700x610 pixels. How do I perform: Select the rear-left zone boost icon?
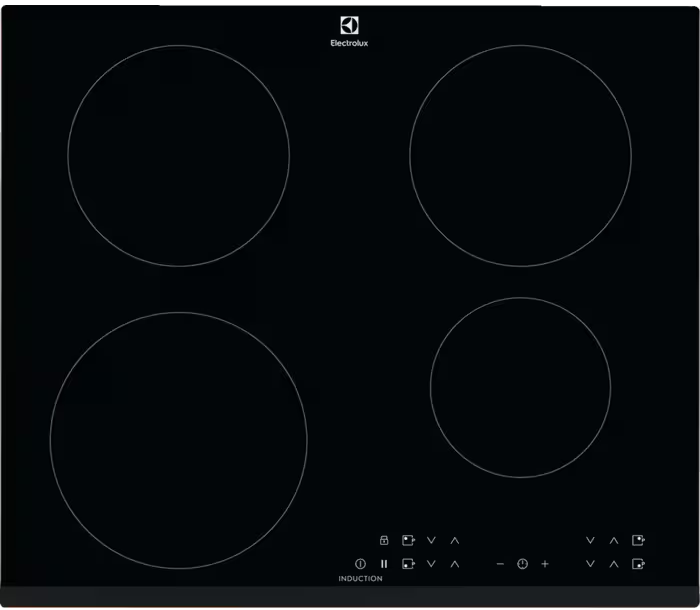pyautogui.click(x=408, y=540)
